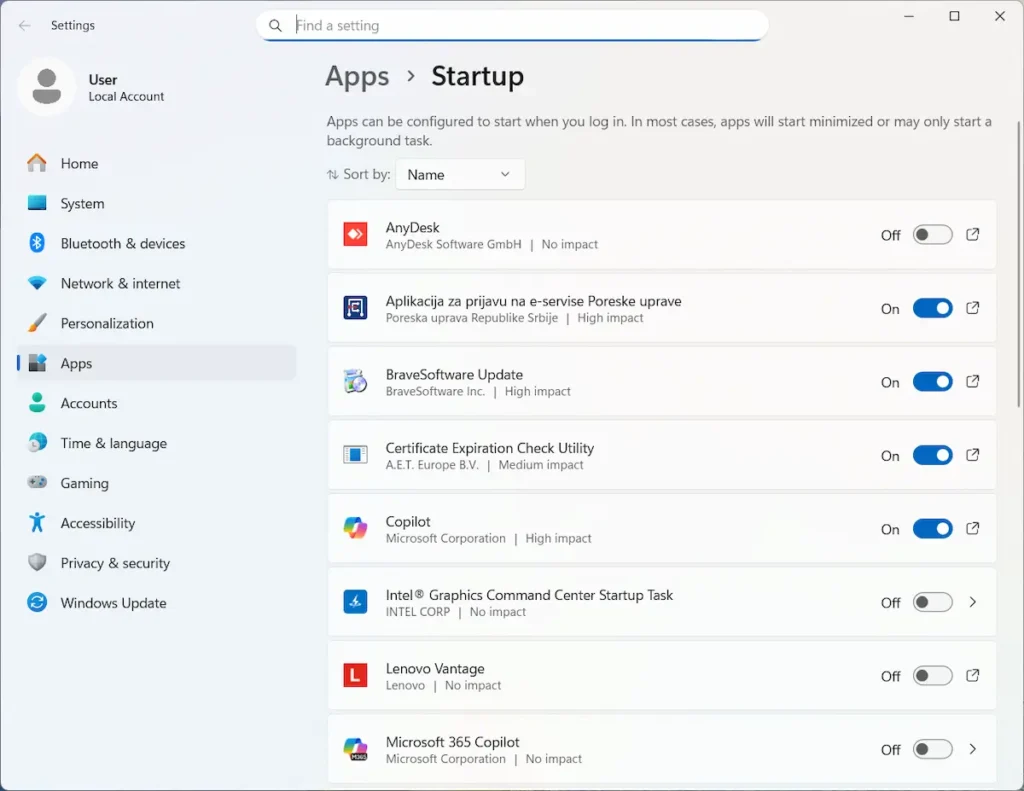Open external link for Copilot
1024x791 pixels.
[972, 528]
